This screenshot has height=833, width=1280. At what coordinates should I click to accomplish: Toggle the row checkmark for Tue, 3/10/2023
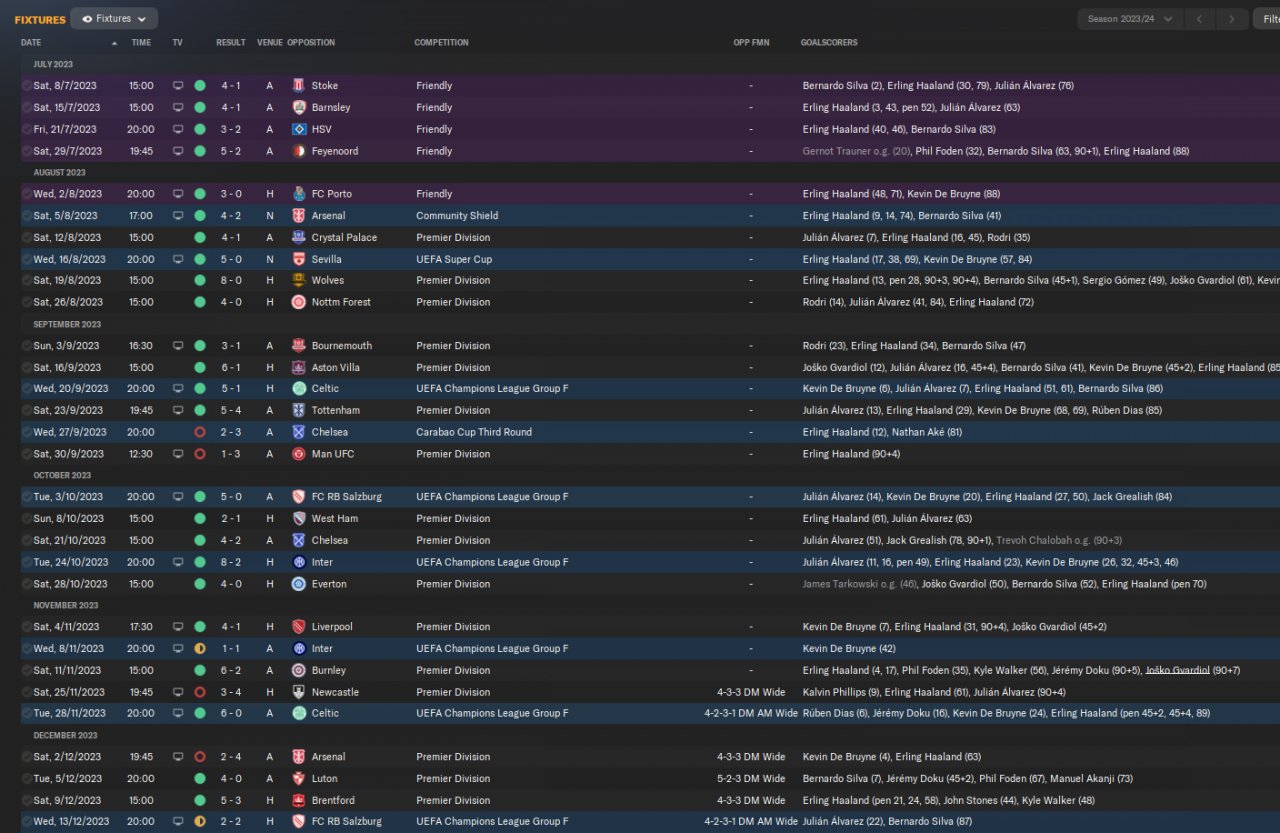[26, 497]
